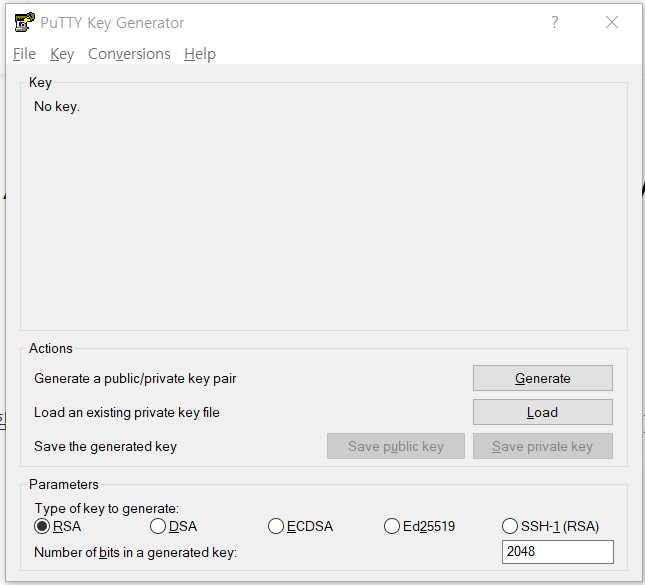The width and height of the screenshot is (645, 585).
Task: Click the "Number of bits in a generated key:" label
Action: pos(135,552)
